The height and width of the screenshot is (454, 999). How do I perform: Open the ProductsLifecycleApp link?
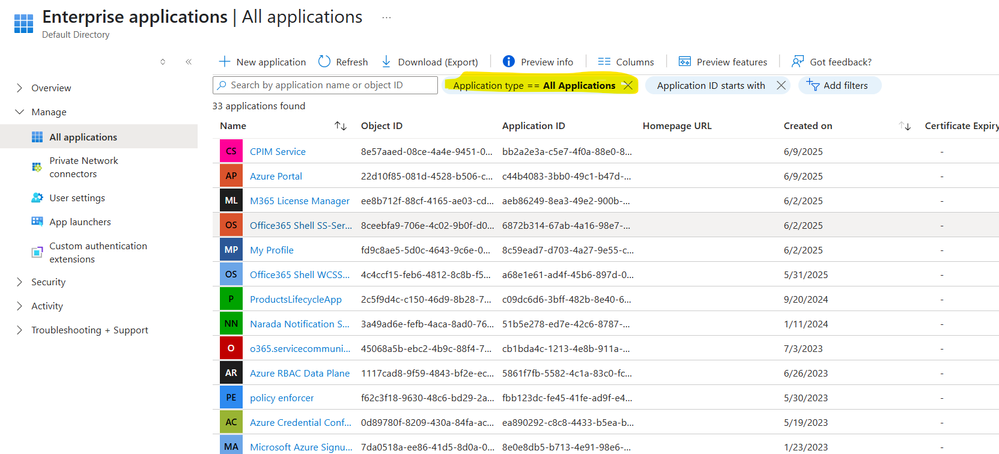coord(296,299)
